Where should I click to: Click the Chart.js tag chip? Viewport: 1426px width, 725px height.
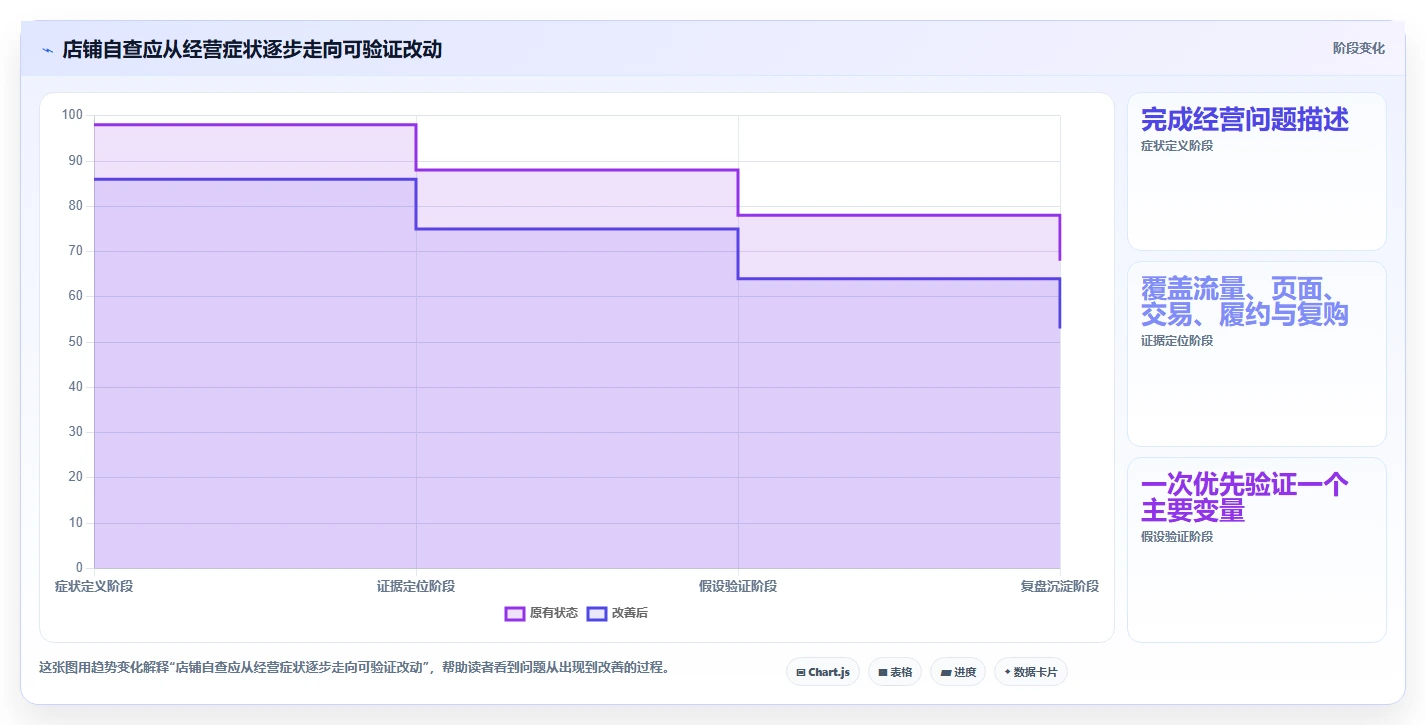click(823, 672)
